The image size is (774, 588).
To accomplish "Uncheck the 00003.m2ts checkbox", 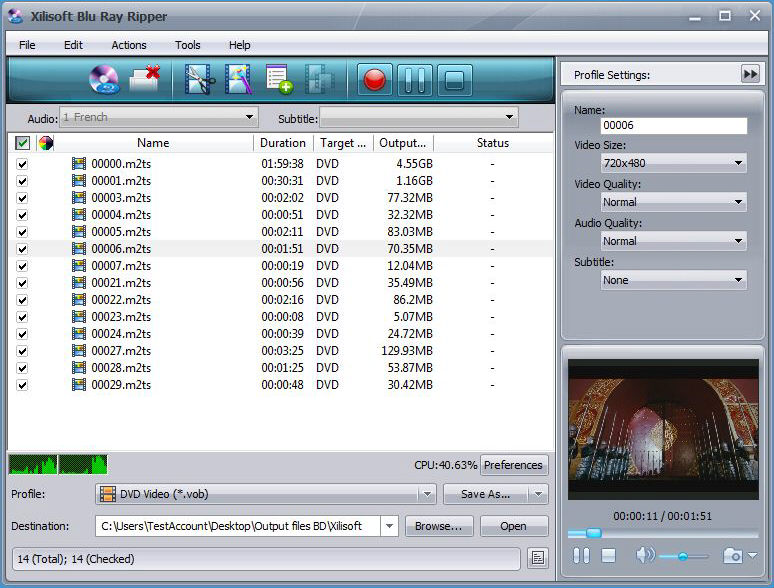I will [x=22, y=198].
